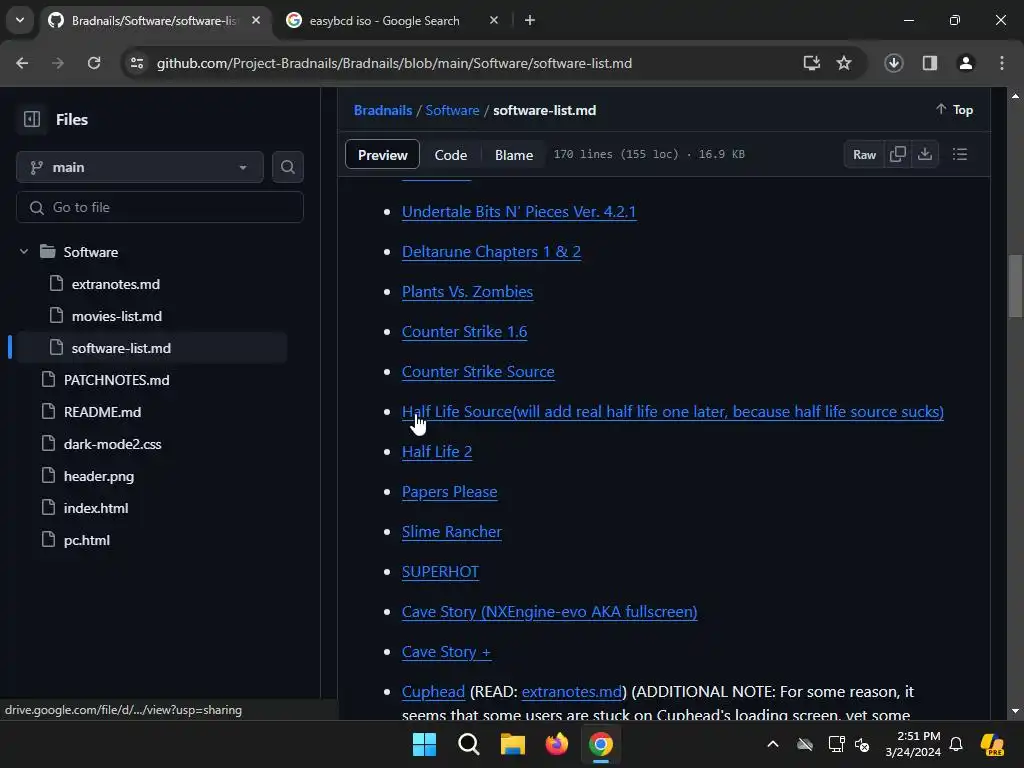Switch to the easybcd iso Google Search tab
This screenshot has width=1024, height=768.
coord(385,21)
